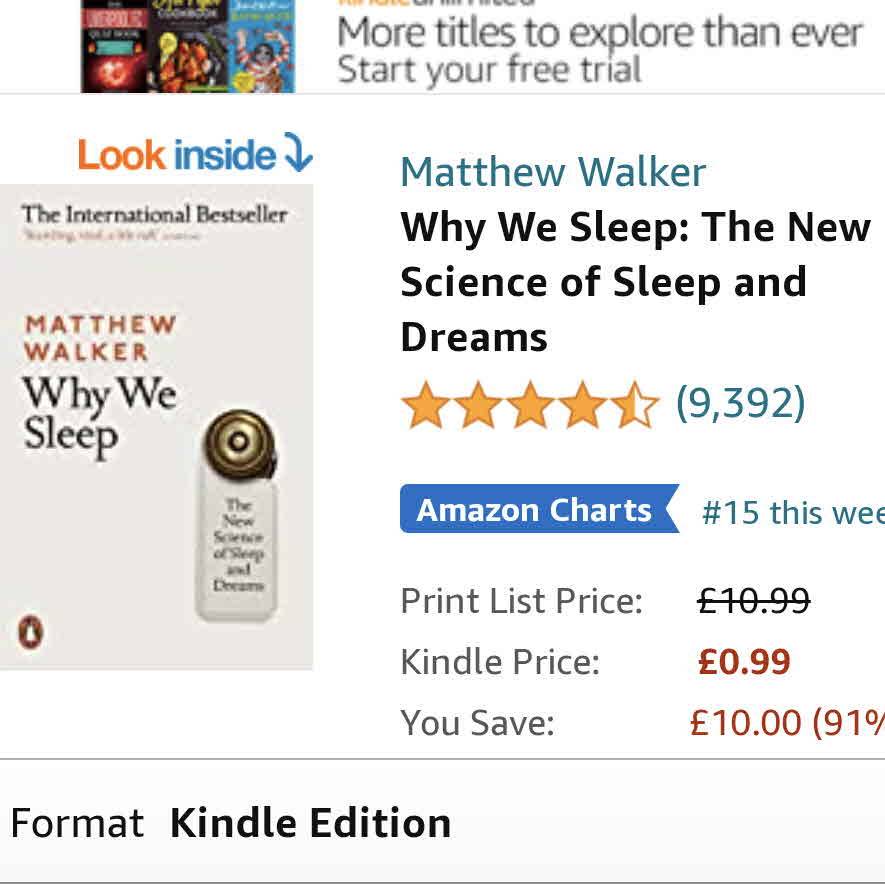Tap the More titles to explore headline
The height and width of the screenshot is (885, 885).
pyautogui.click(x=600, y=33)
